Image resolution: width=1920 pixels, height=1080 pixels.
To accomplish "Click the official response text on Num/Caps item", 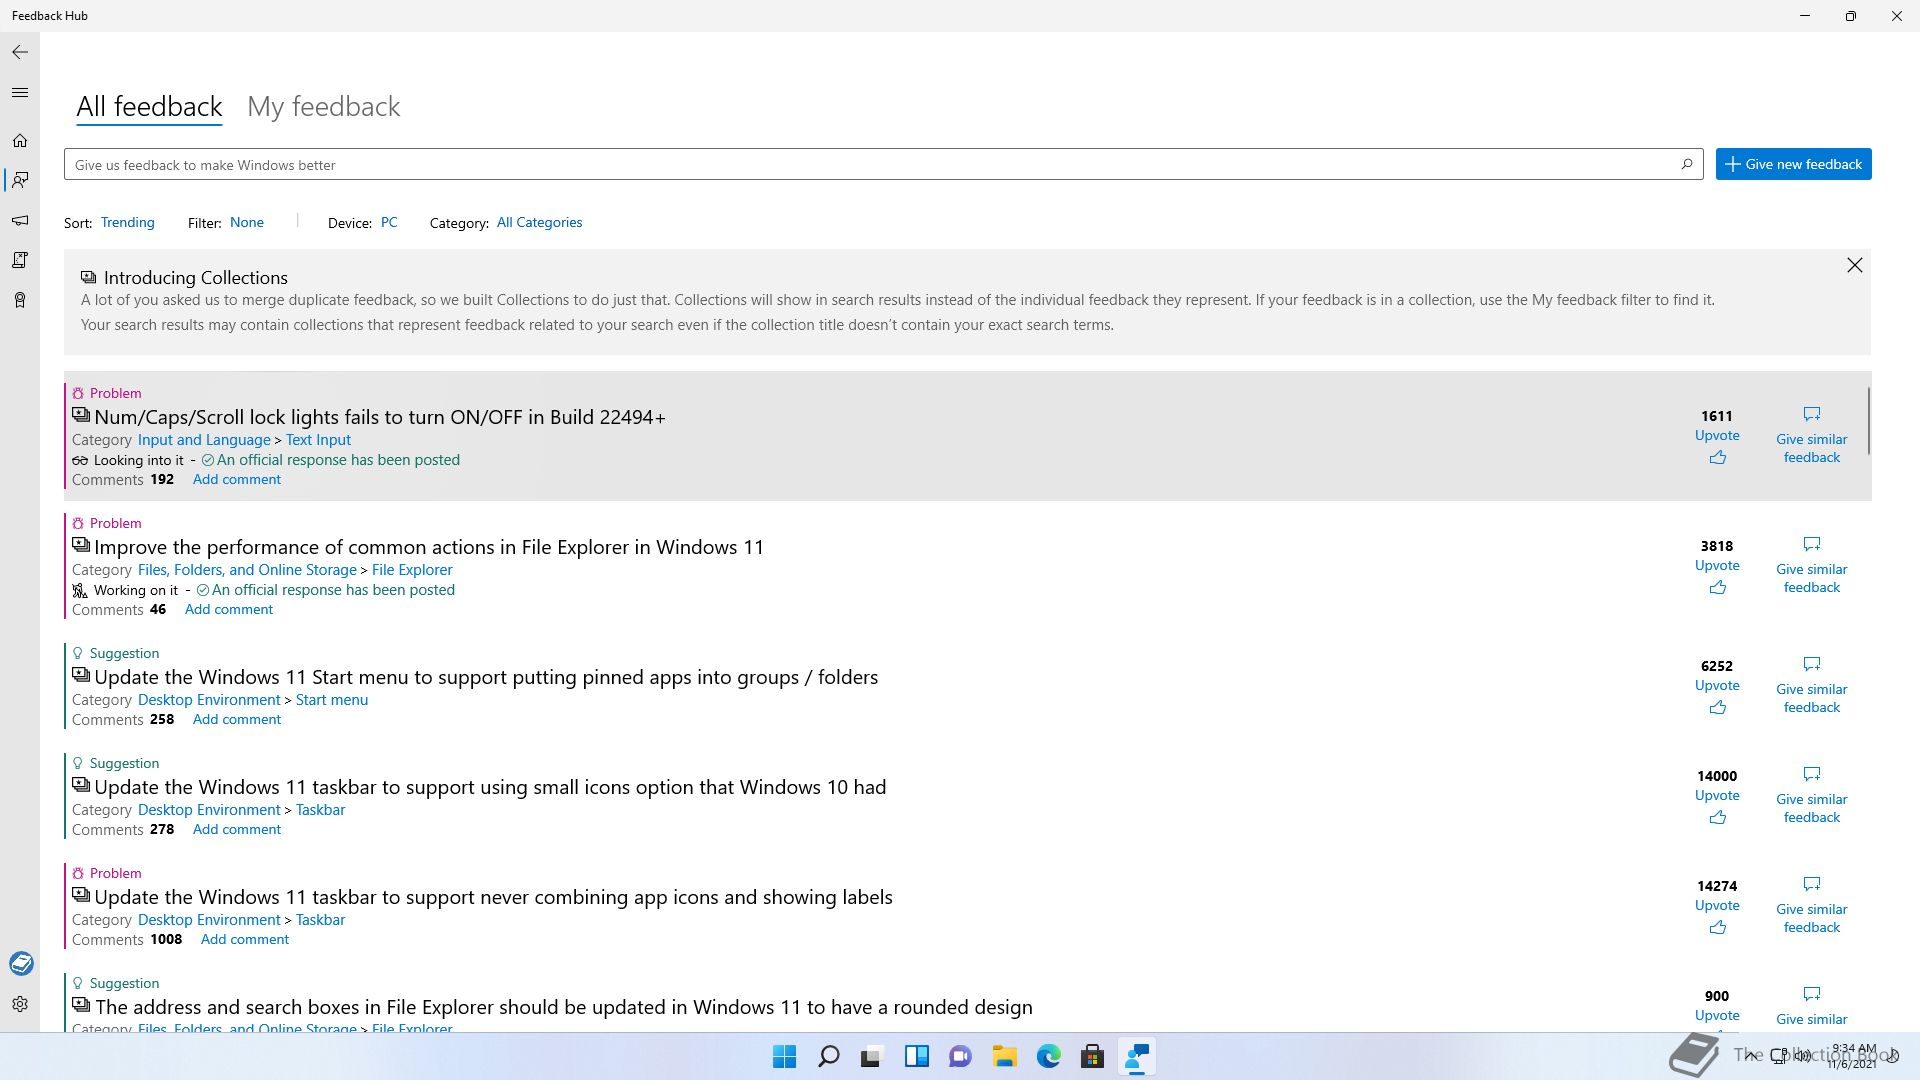I will [x=338, y=460].
